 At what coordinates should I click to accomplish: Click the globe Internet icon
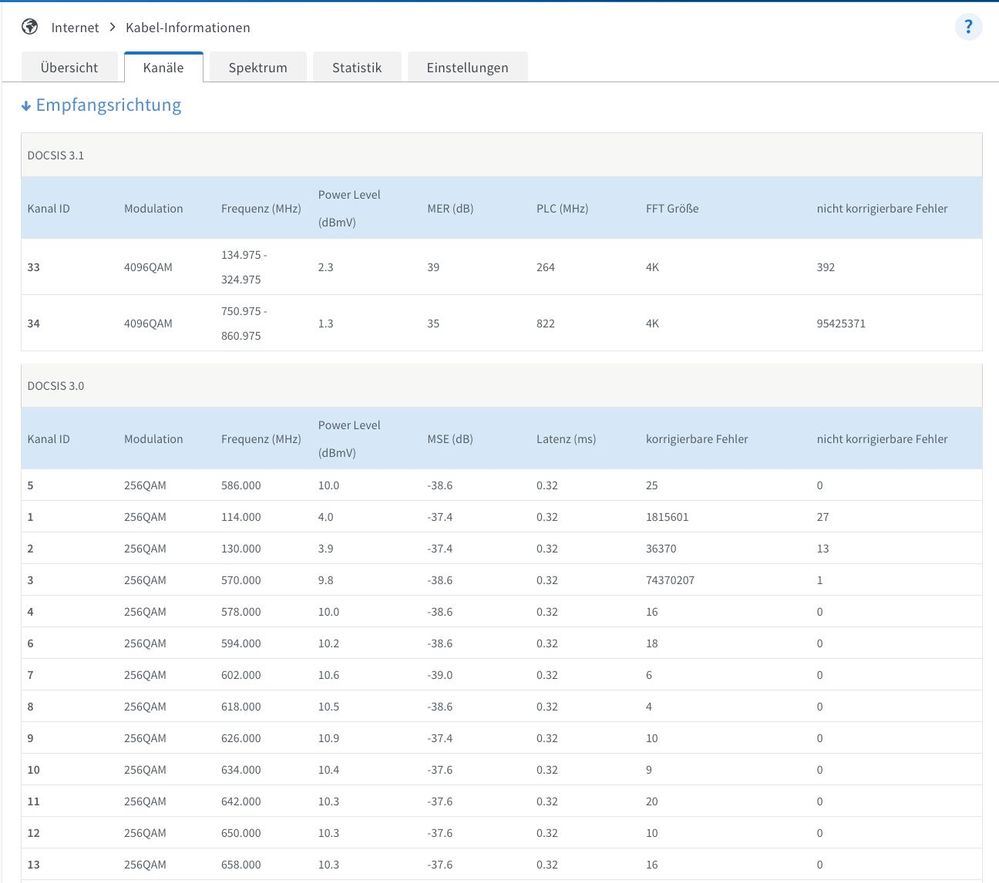pos(30,27)
